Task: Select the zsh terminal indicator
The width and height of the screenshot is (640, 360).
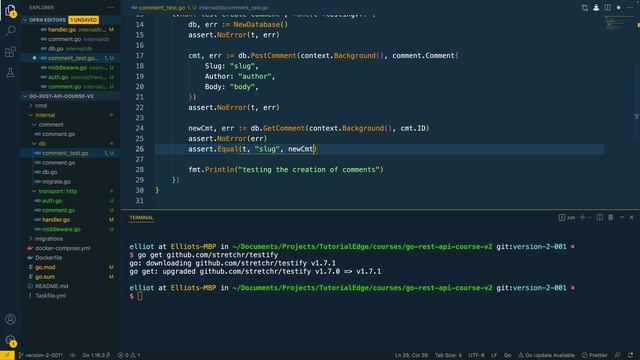Action: [x=567, y=218]
